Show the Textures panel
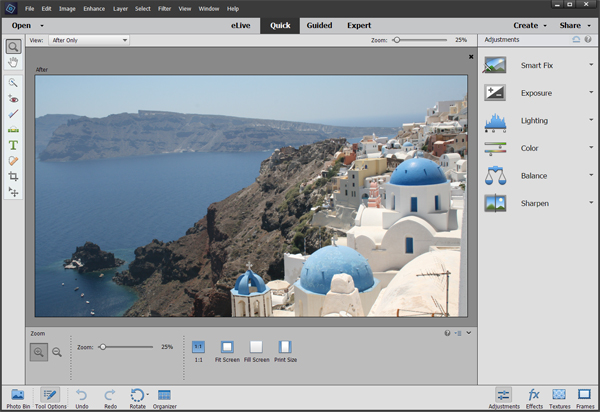 (x=559, y=398)
